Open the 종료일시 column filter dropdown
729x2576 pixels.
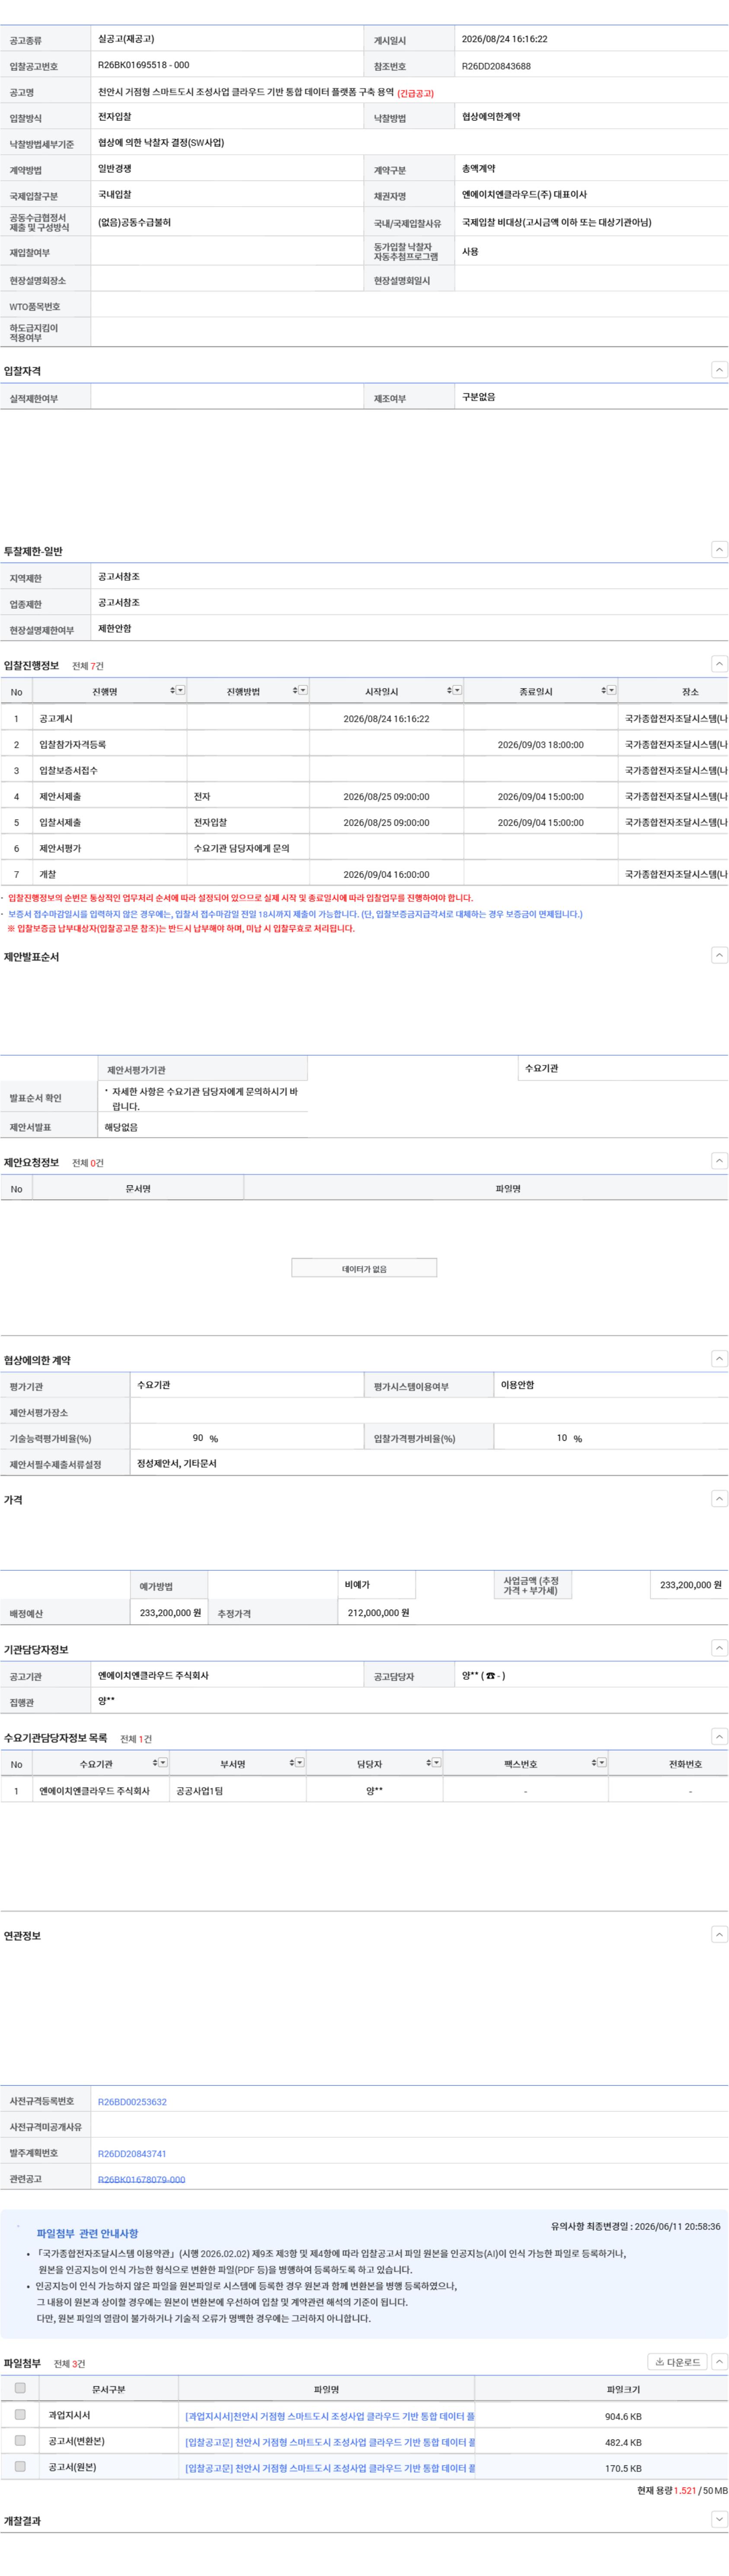click(x=612, y=690)
